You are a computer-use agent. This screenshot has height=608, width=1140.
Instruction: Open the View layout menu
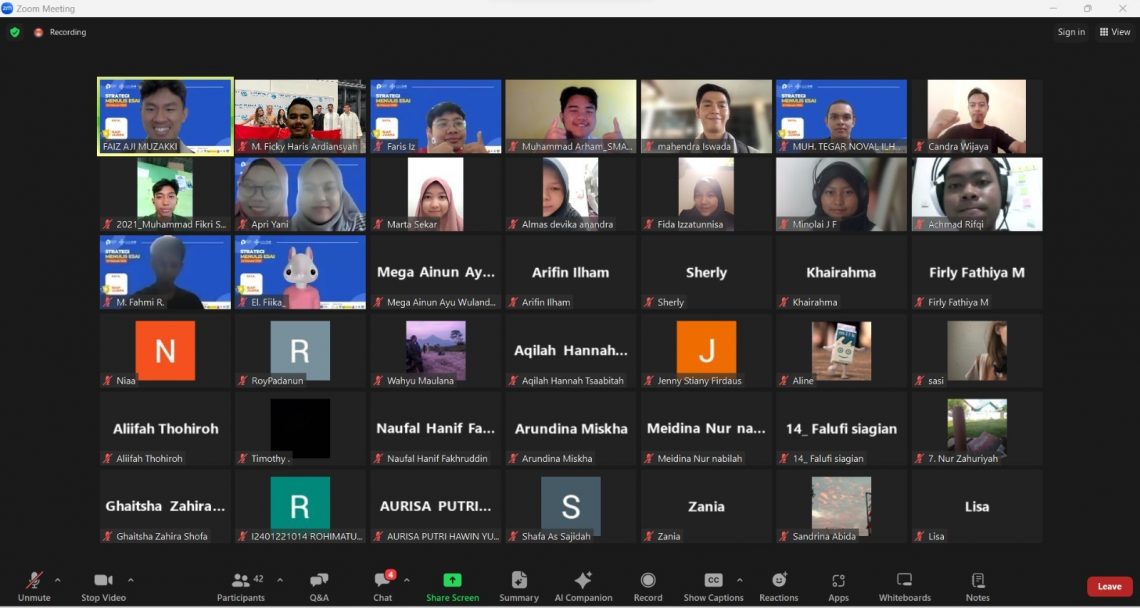pos(1115,32)
